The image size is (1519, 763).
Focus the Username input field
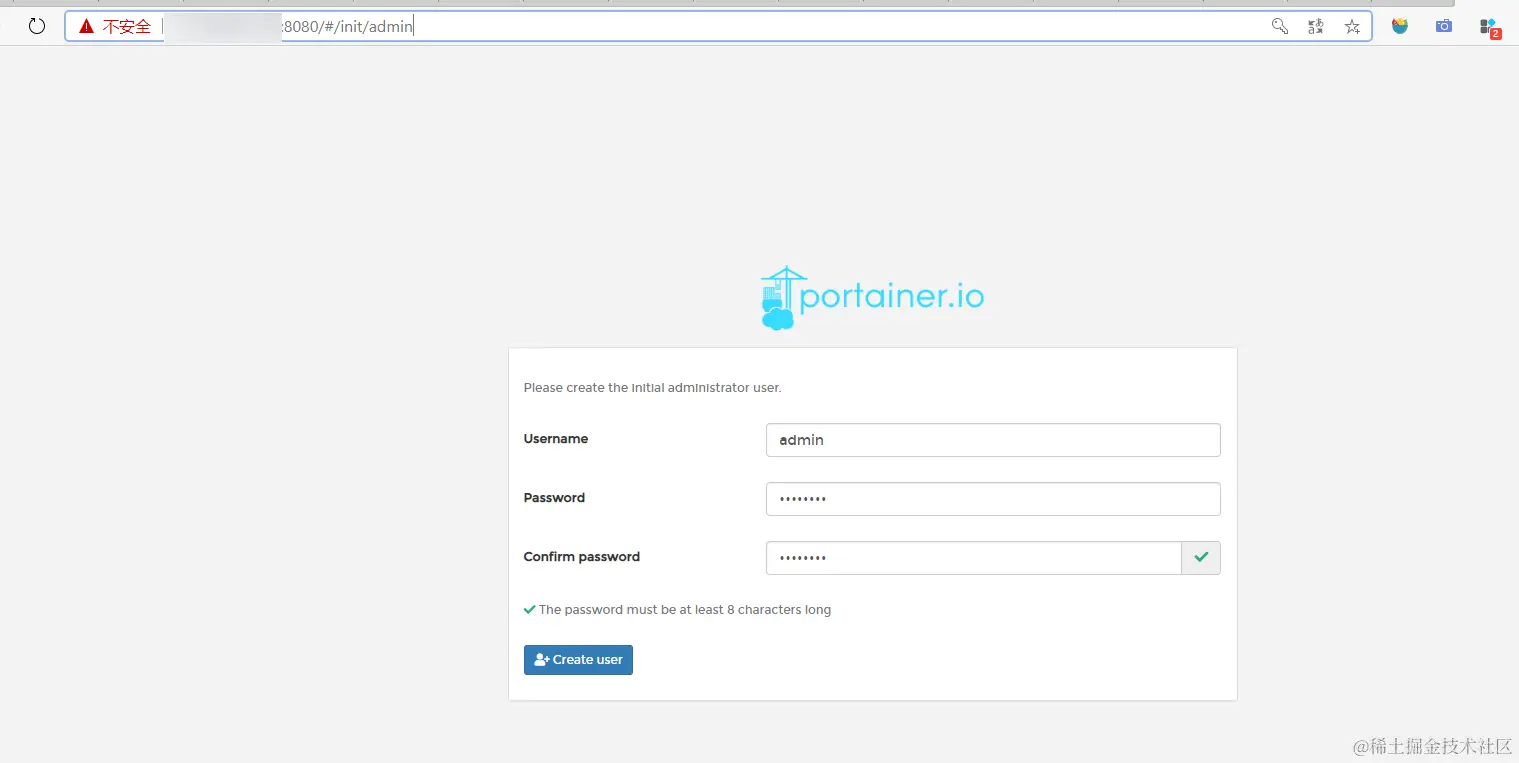click(993, 440)
